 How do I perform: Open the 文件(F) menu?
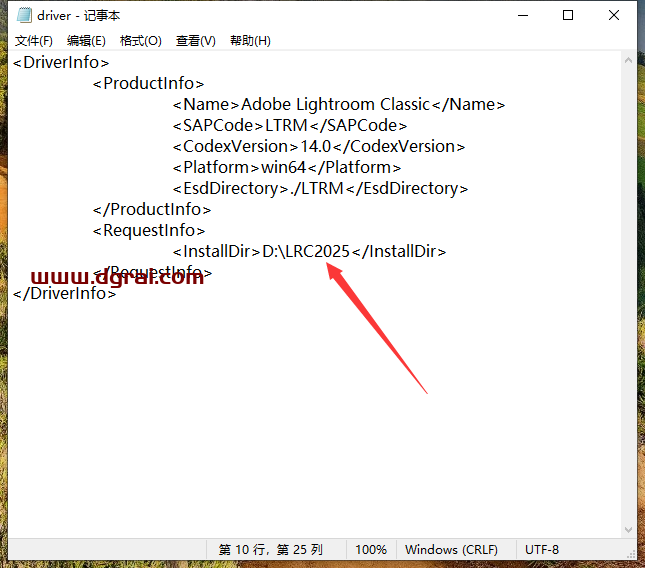click(34, 41)
